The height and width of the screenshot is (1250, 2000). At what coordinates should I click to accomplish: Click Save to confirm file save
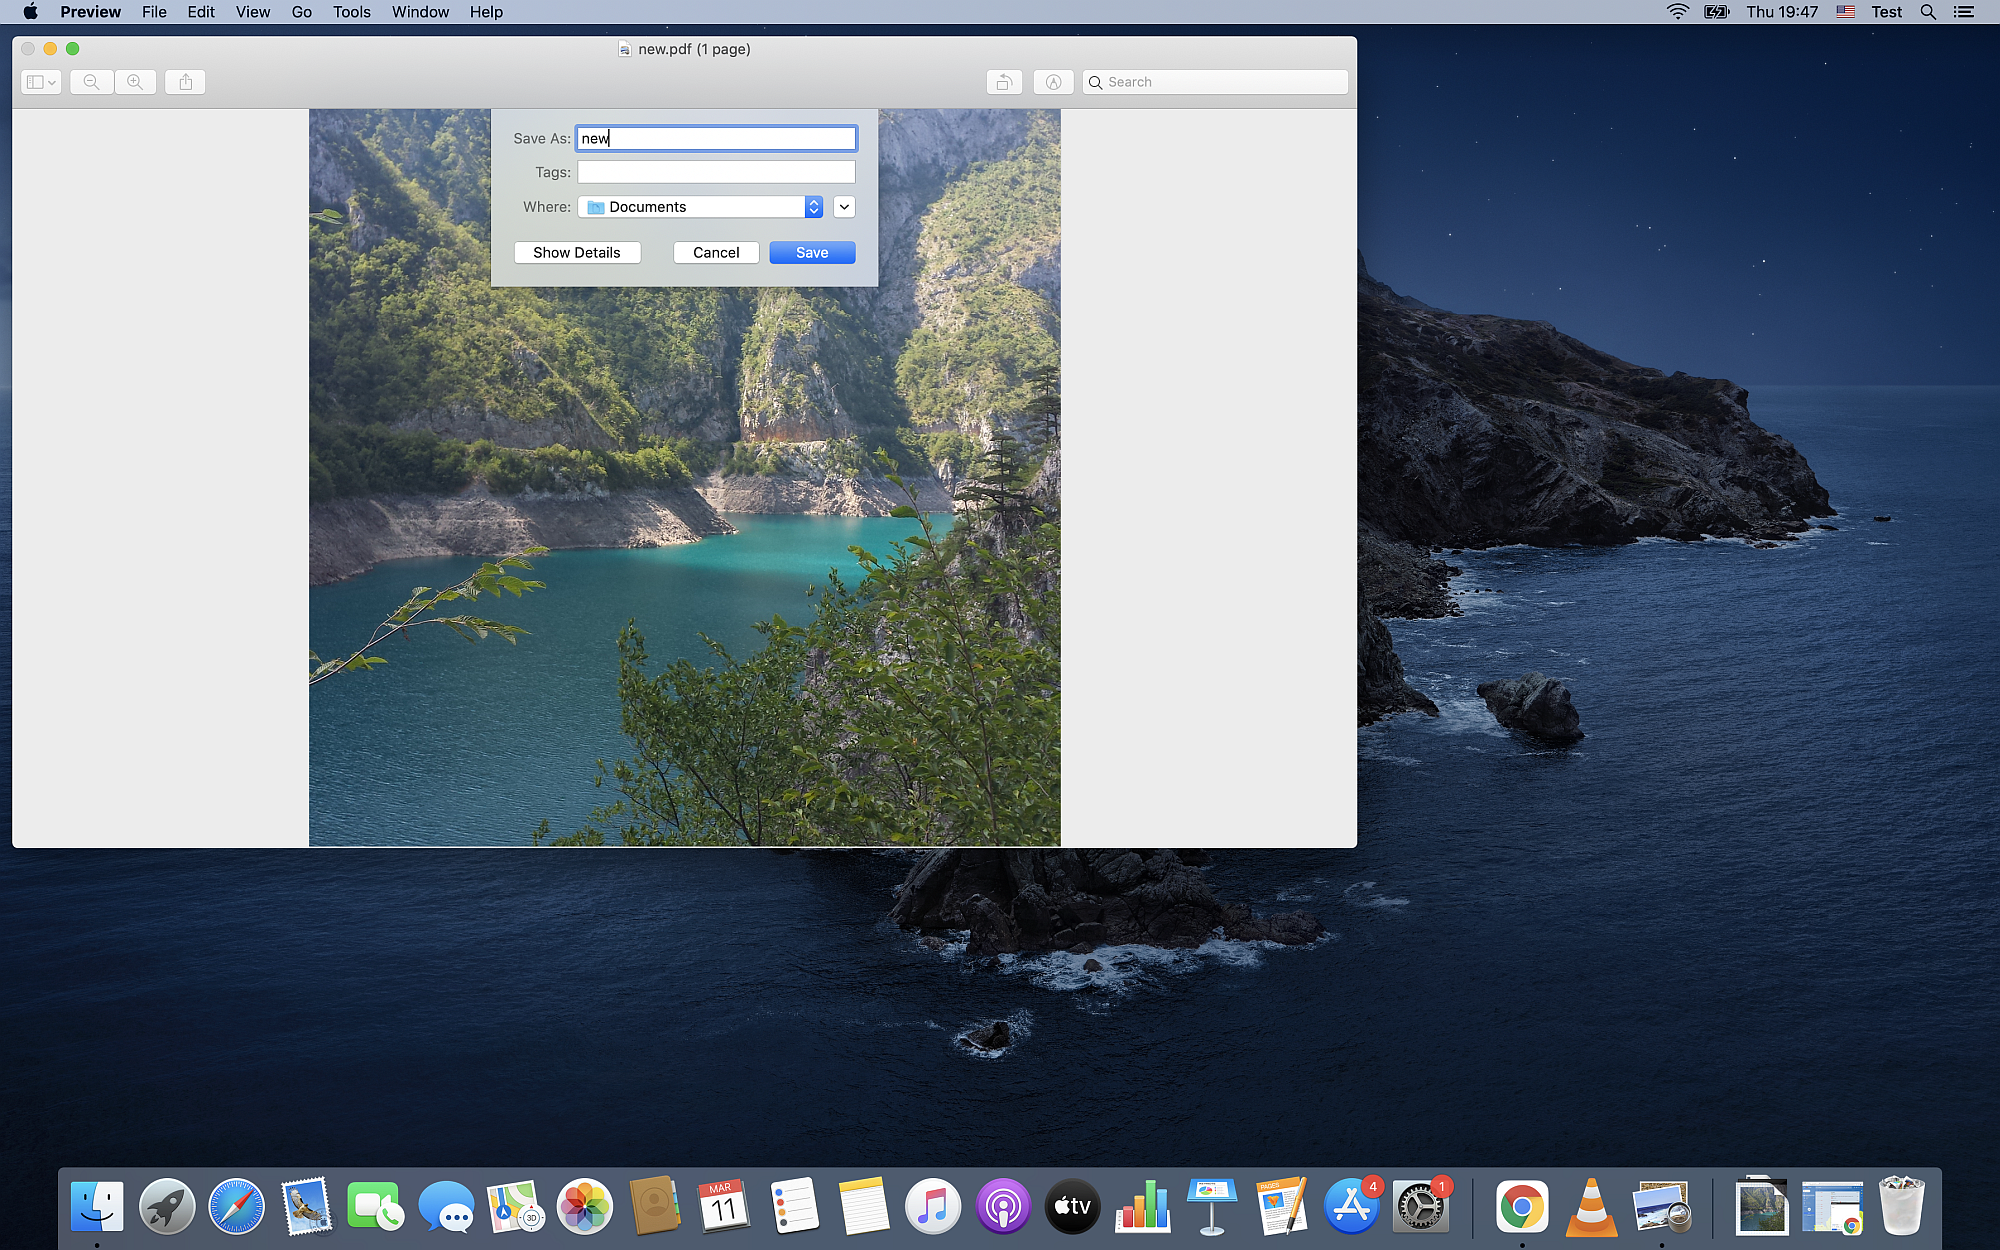tap(812, 252)
